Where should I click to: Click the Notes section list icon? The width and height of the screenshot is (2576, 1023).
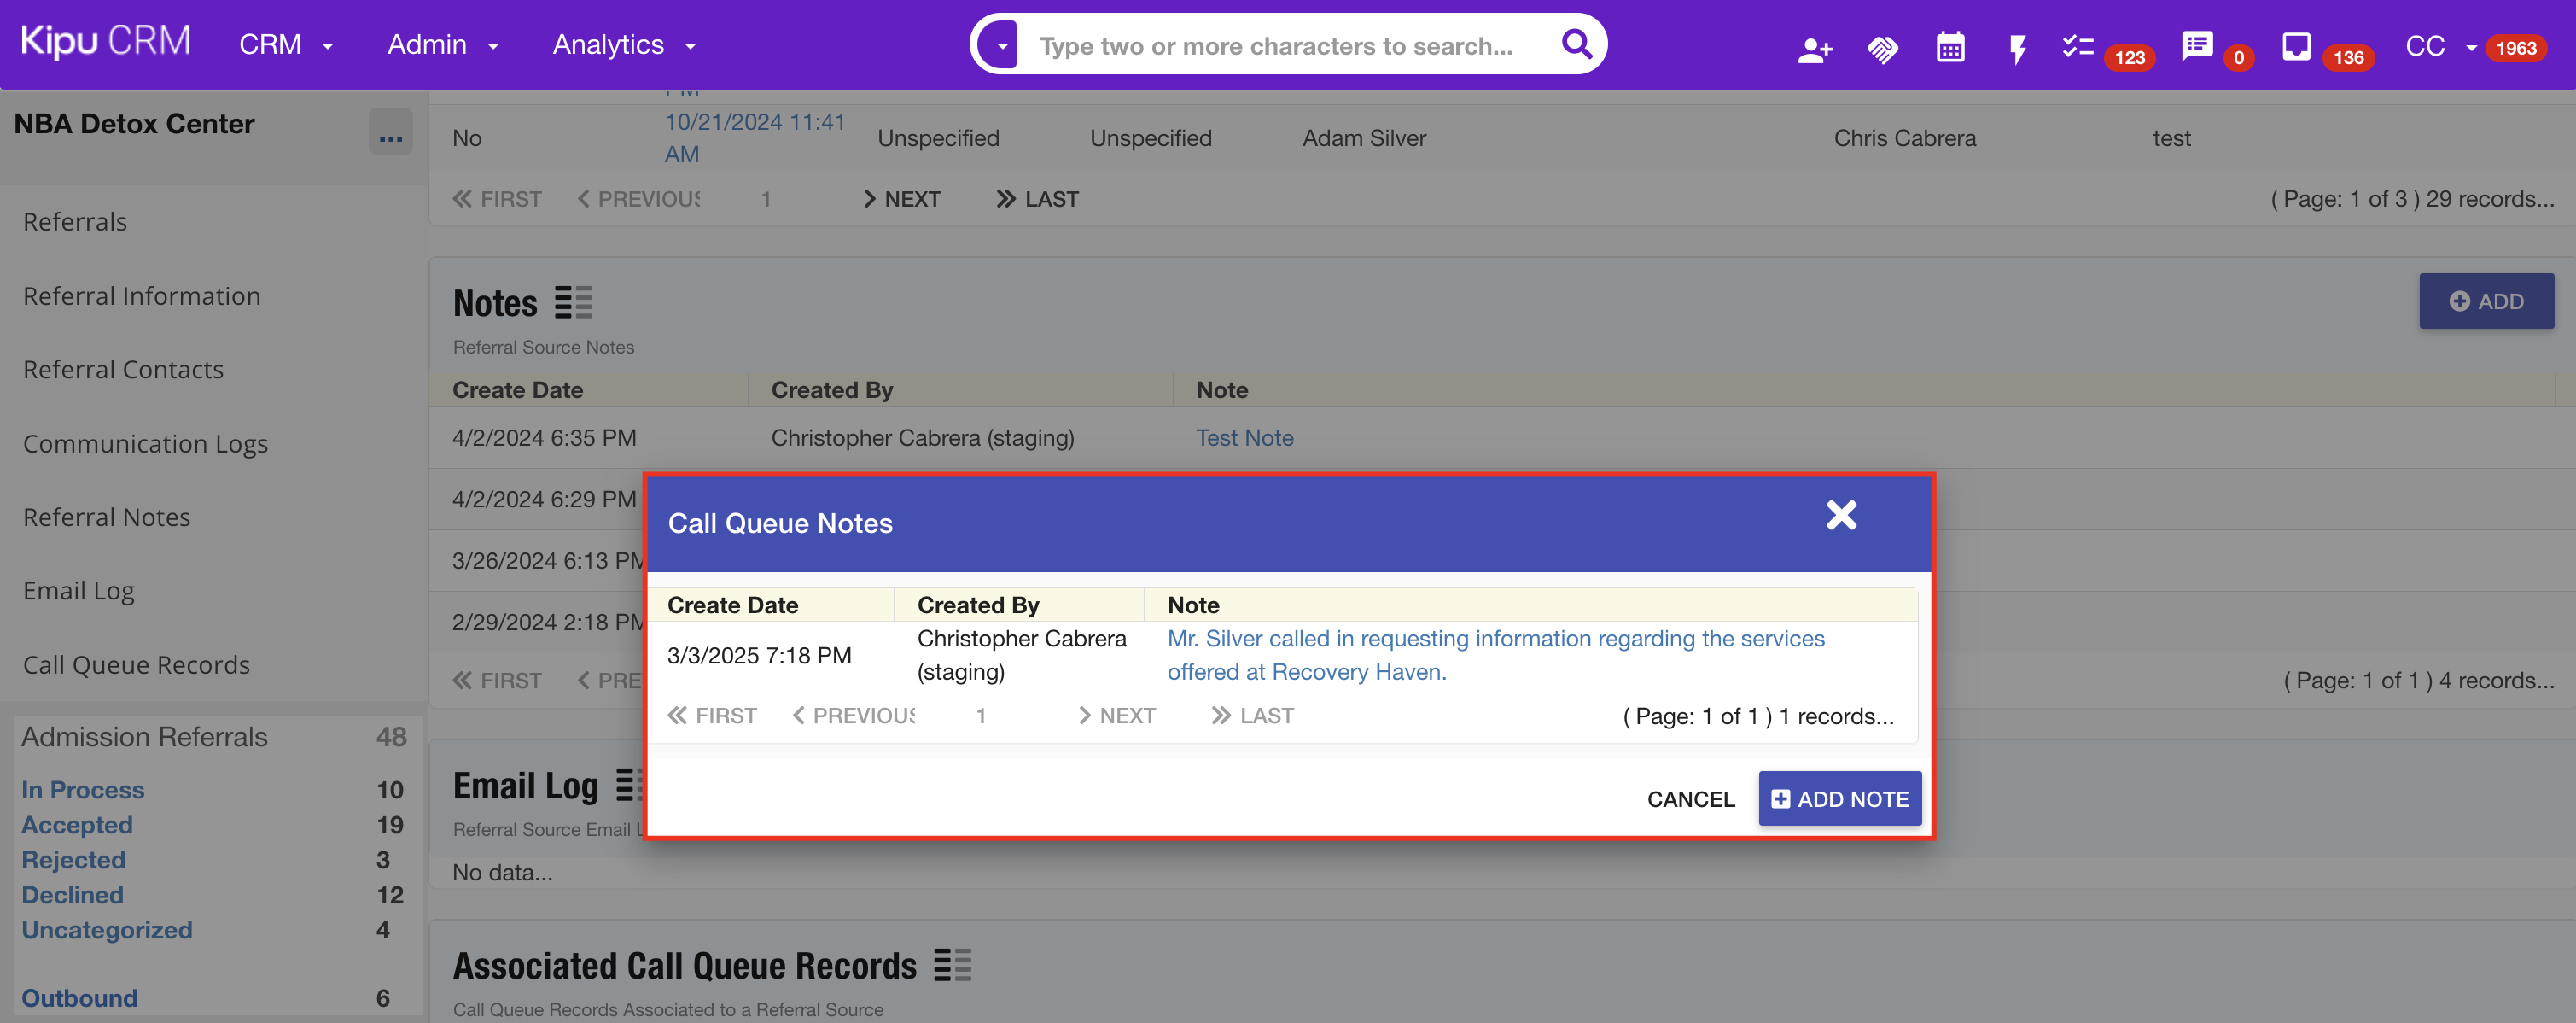[x=573, y=302]
